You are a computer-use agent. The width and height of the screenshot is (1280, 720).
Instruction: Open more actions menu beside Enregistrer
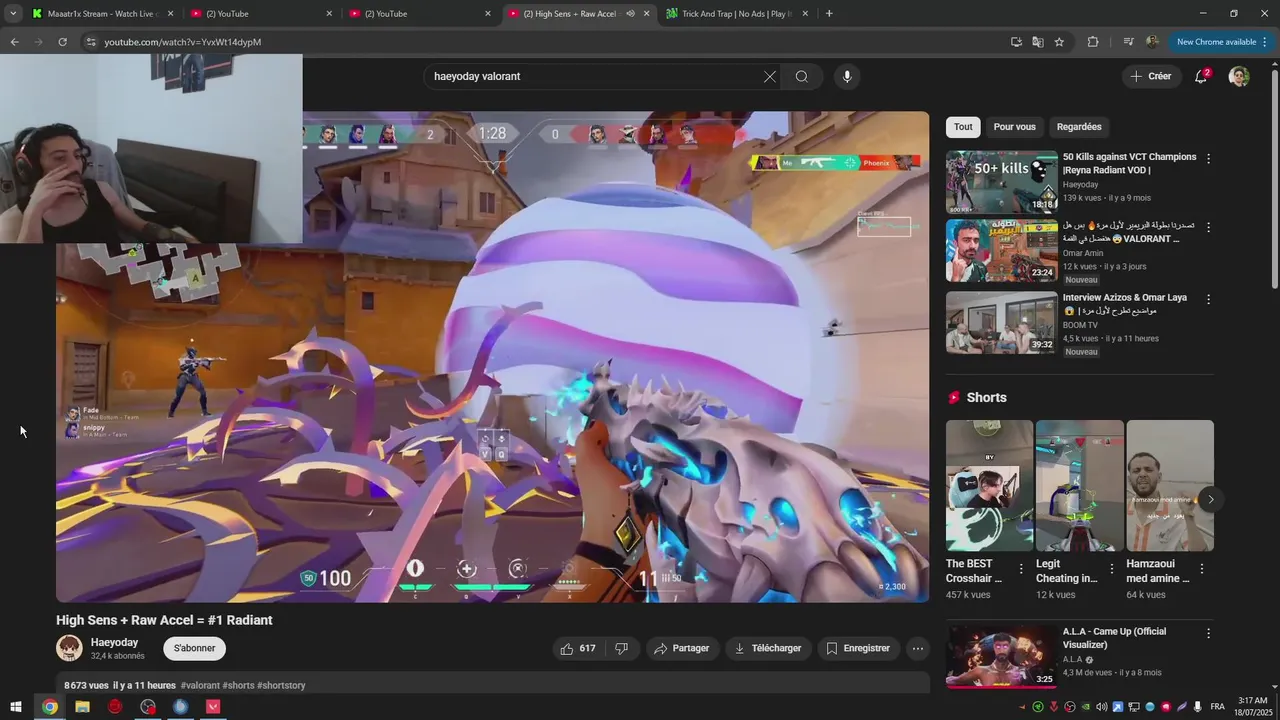coord(917,648)
